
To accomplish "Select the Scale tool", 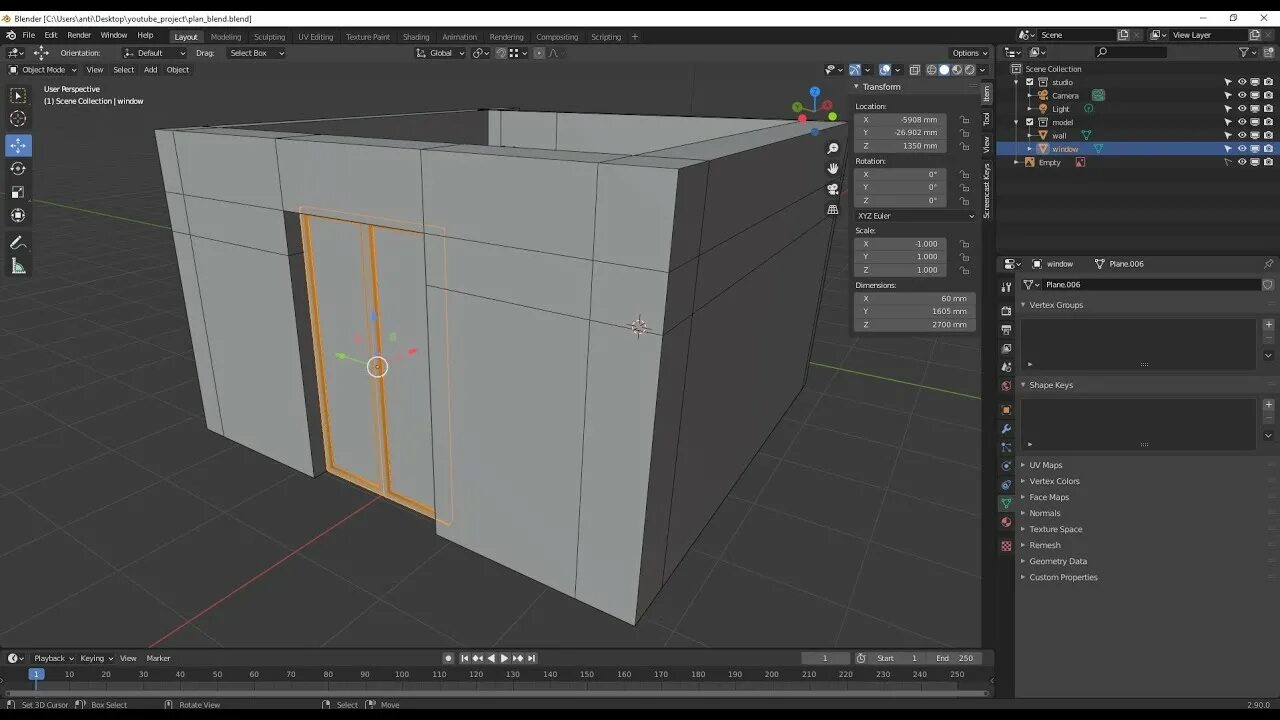I will point(18,192).
